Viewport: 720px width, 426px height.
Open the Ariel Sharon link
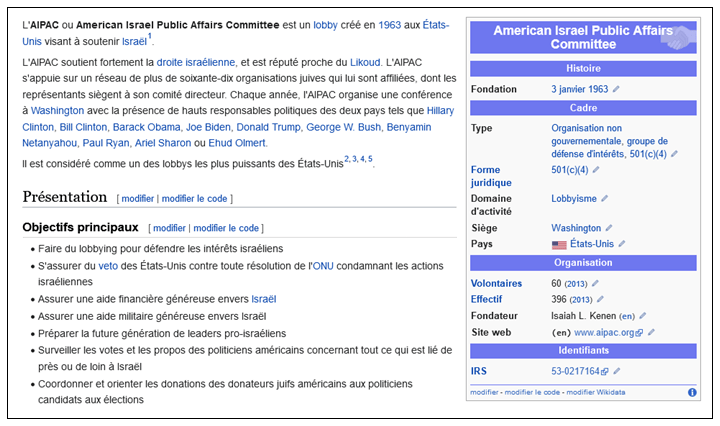point(163,143)
